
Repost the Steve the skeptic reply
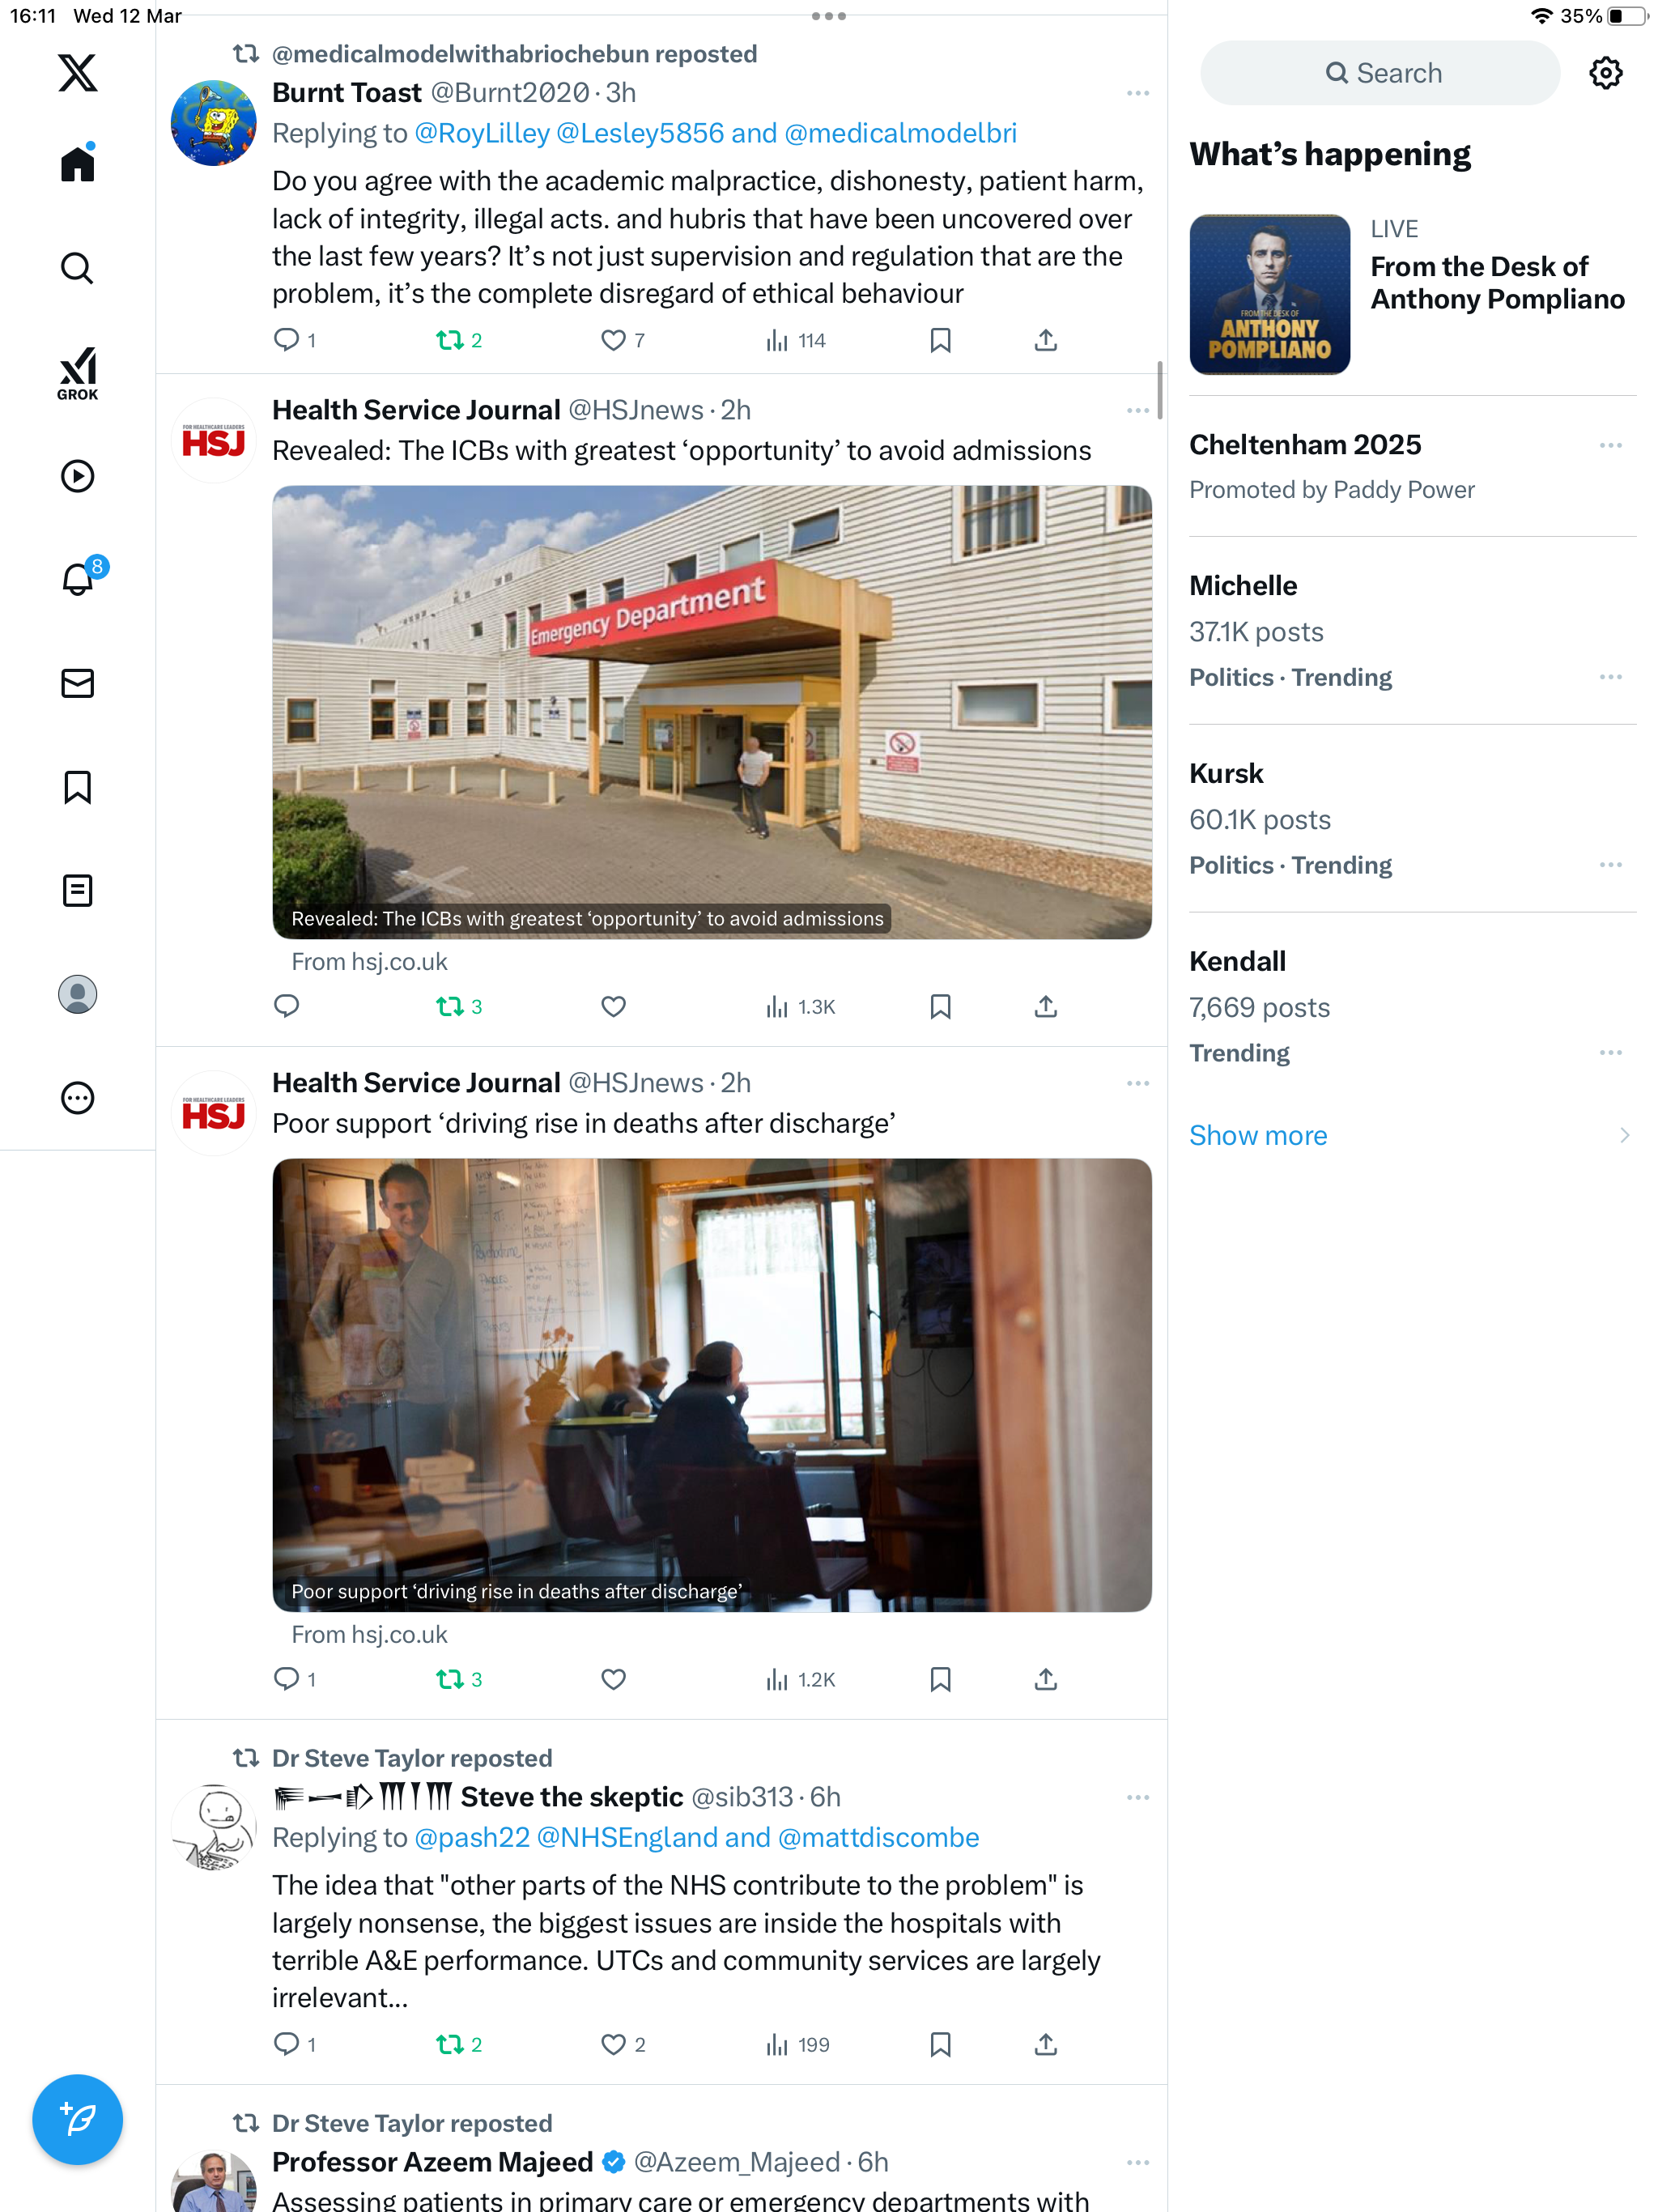click(x=459, y=2045)
